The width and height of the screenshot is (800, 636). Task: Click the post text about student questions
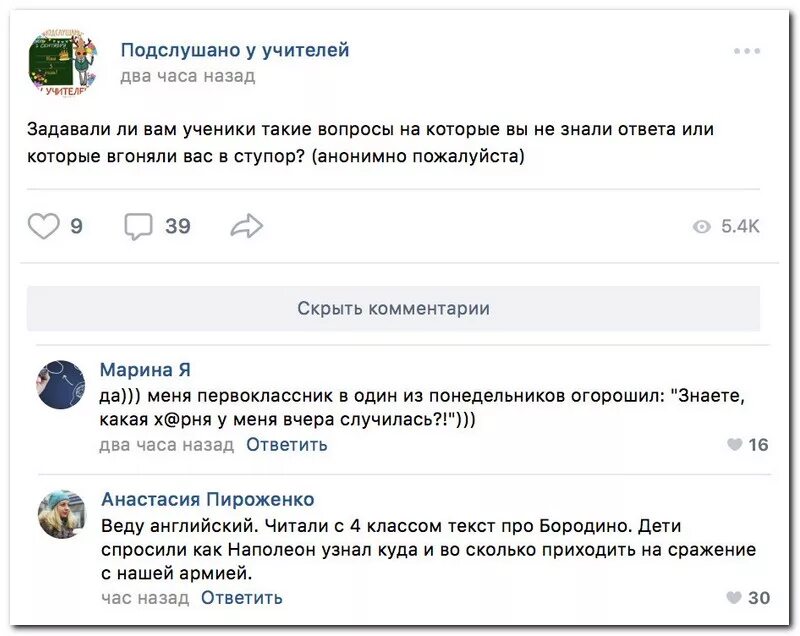click(x=370, y=143)
